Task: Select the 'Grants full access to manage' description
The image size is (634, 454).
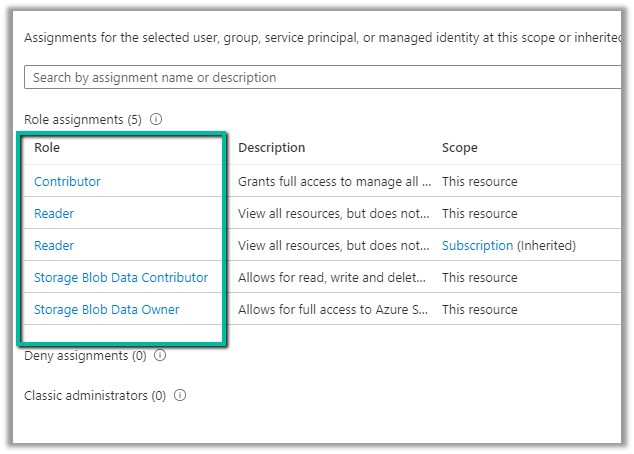Action: click(x=334, y=181)
